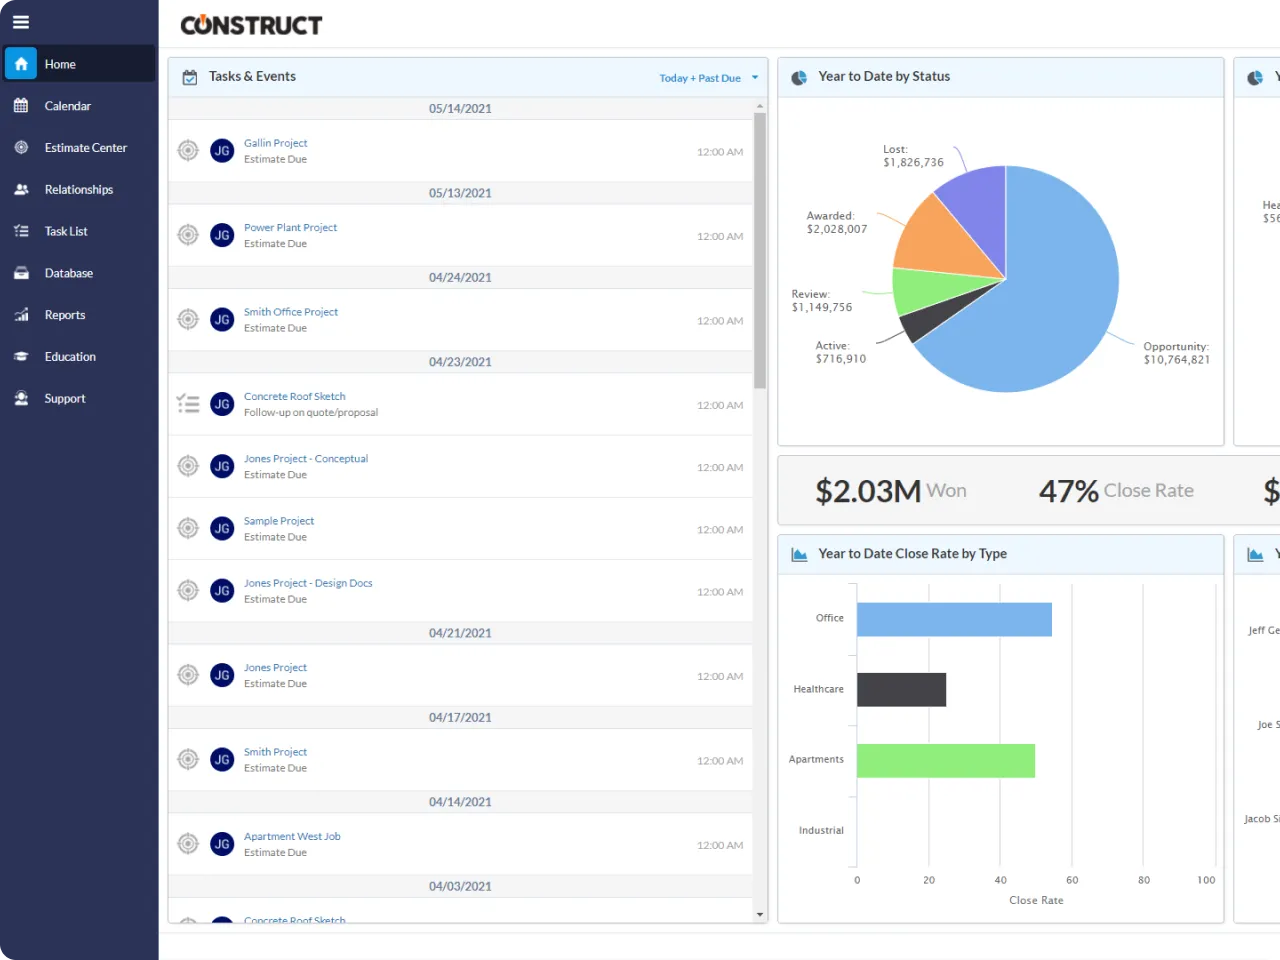Click the Relationships people icon
Image resolution: width=1280 pixels, height=960 pixels.
21,190
